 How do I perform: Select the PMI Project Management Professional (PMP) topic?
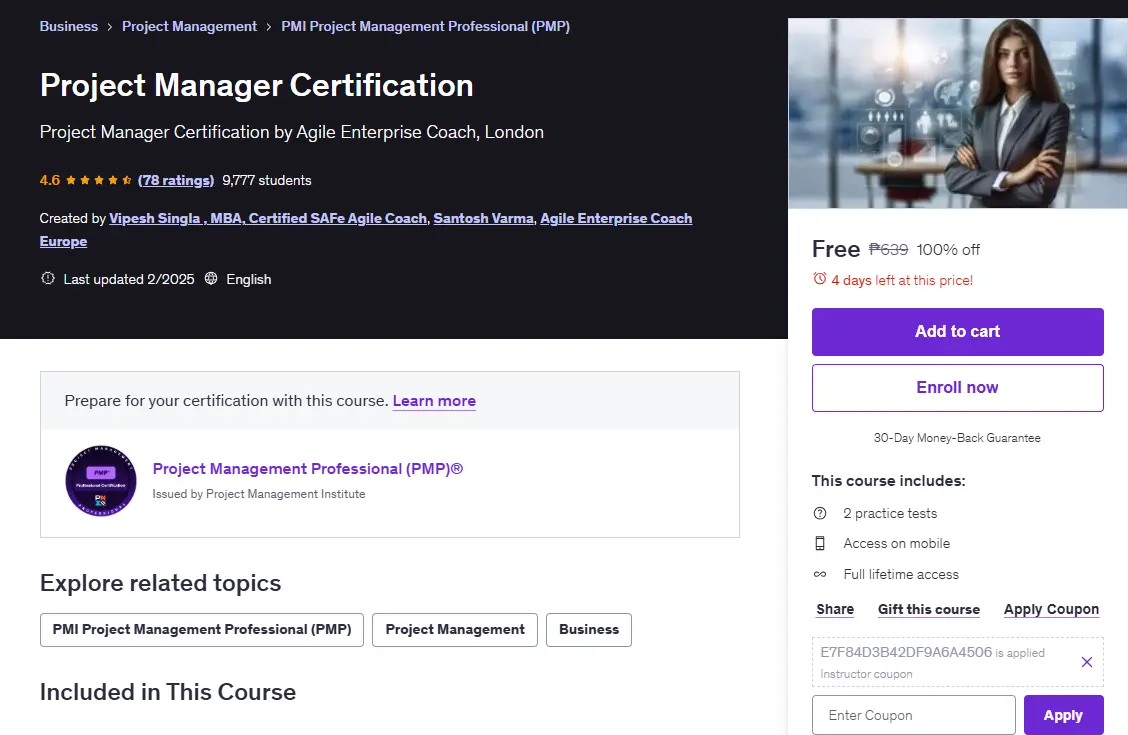(202, 630)
